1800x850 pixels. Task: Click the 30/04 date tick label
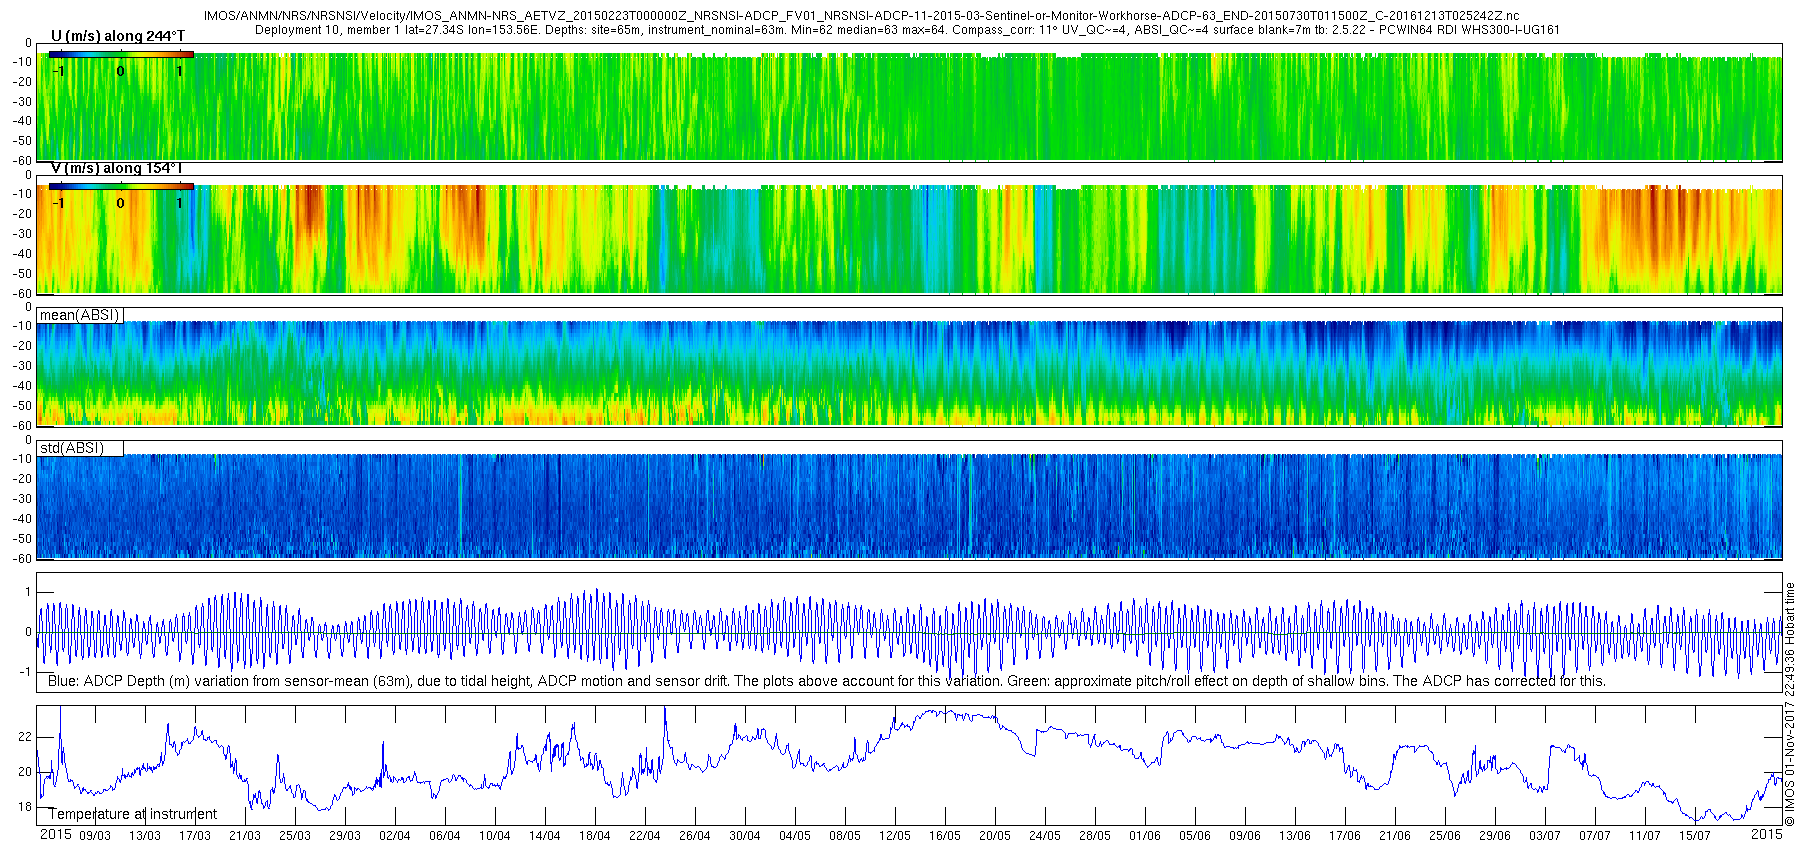click(x=745, y=836)
